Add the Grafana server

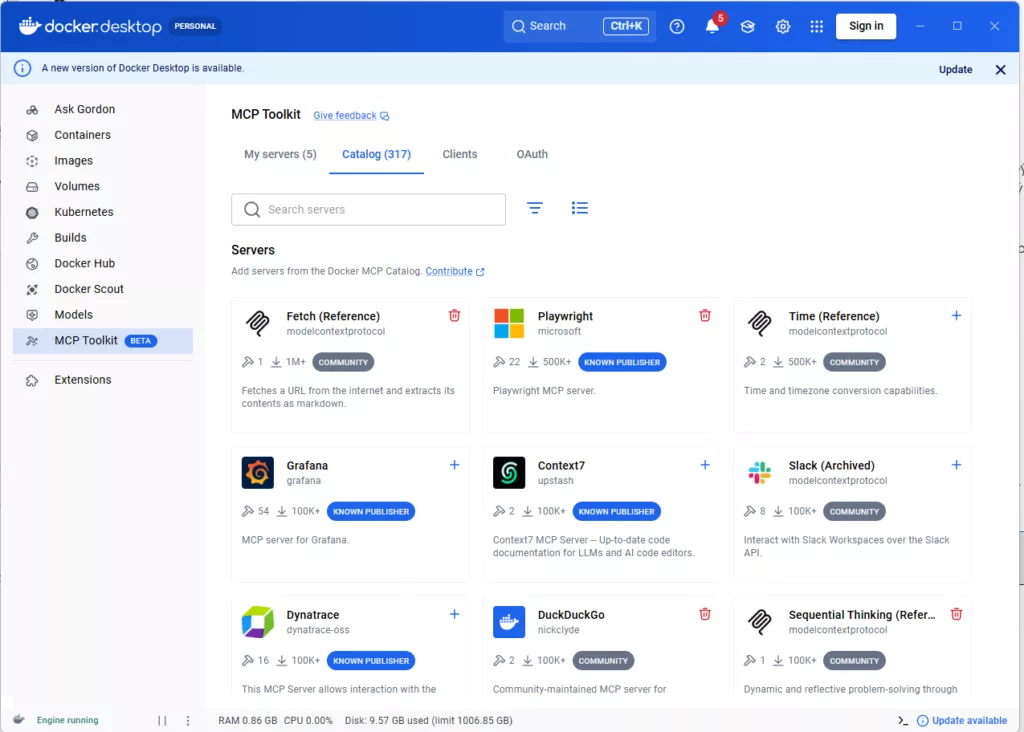pyautogui.click(x=454, y=464)
